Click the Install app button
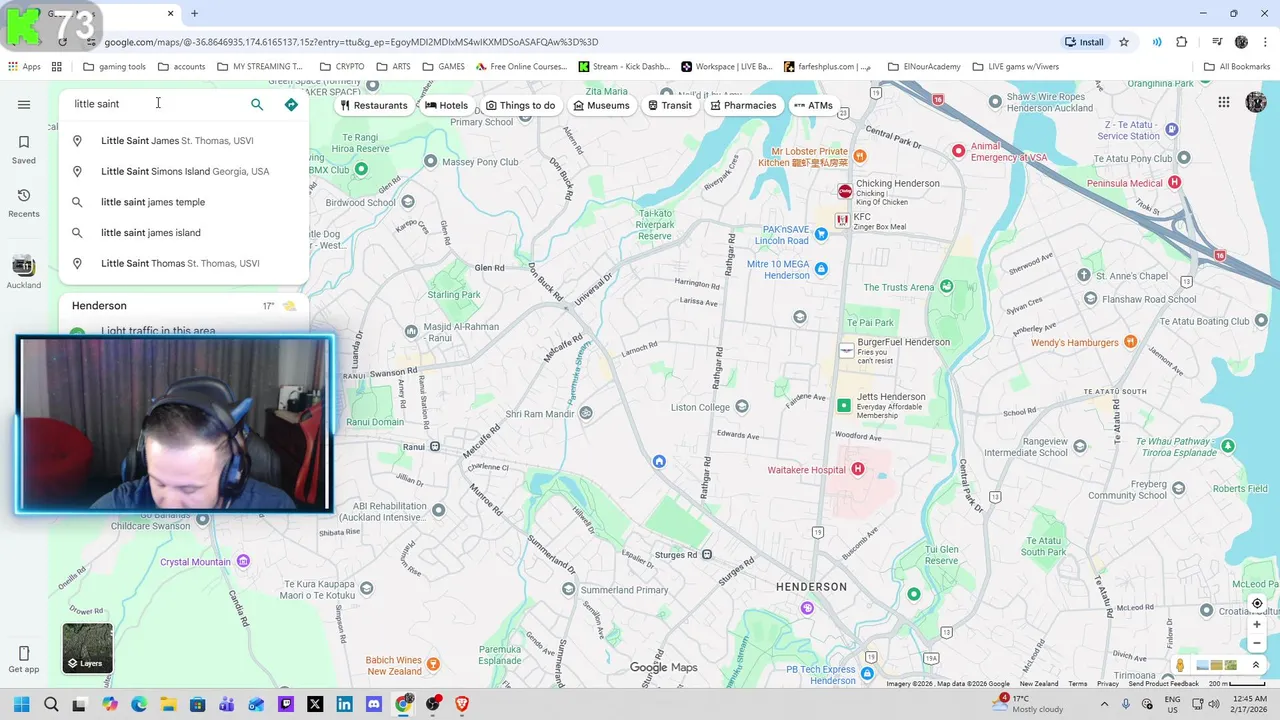Image resolution: width=1280 pixels, height=720 pixels. (1084, 42)
